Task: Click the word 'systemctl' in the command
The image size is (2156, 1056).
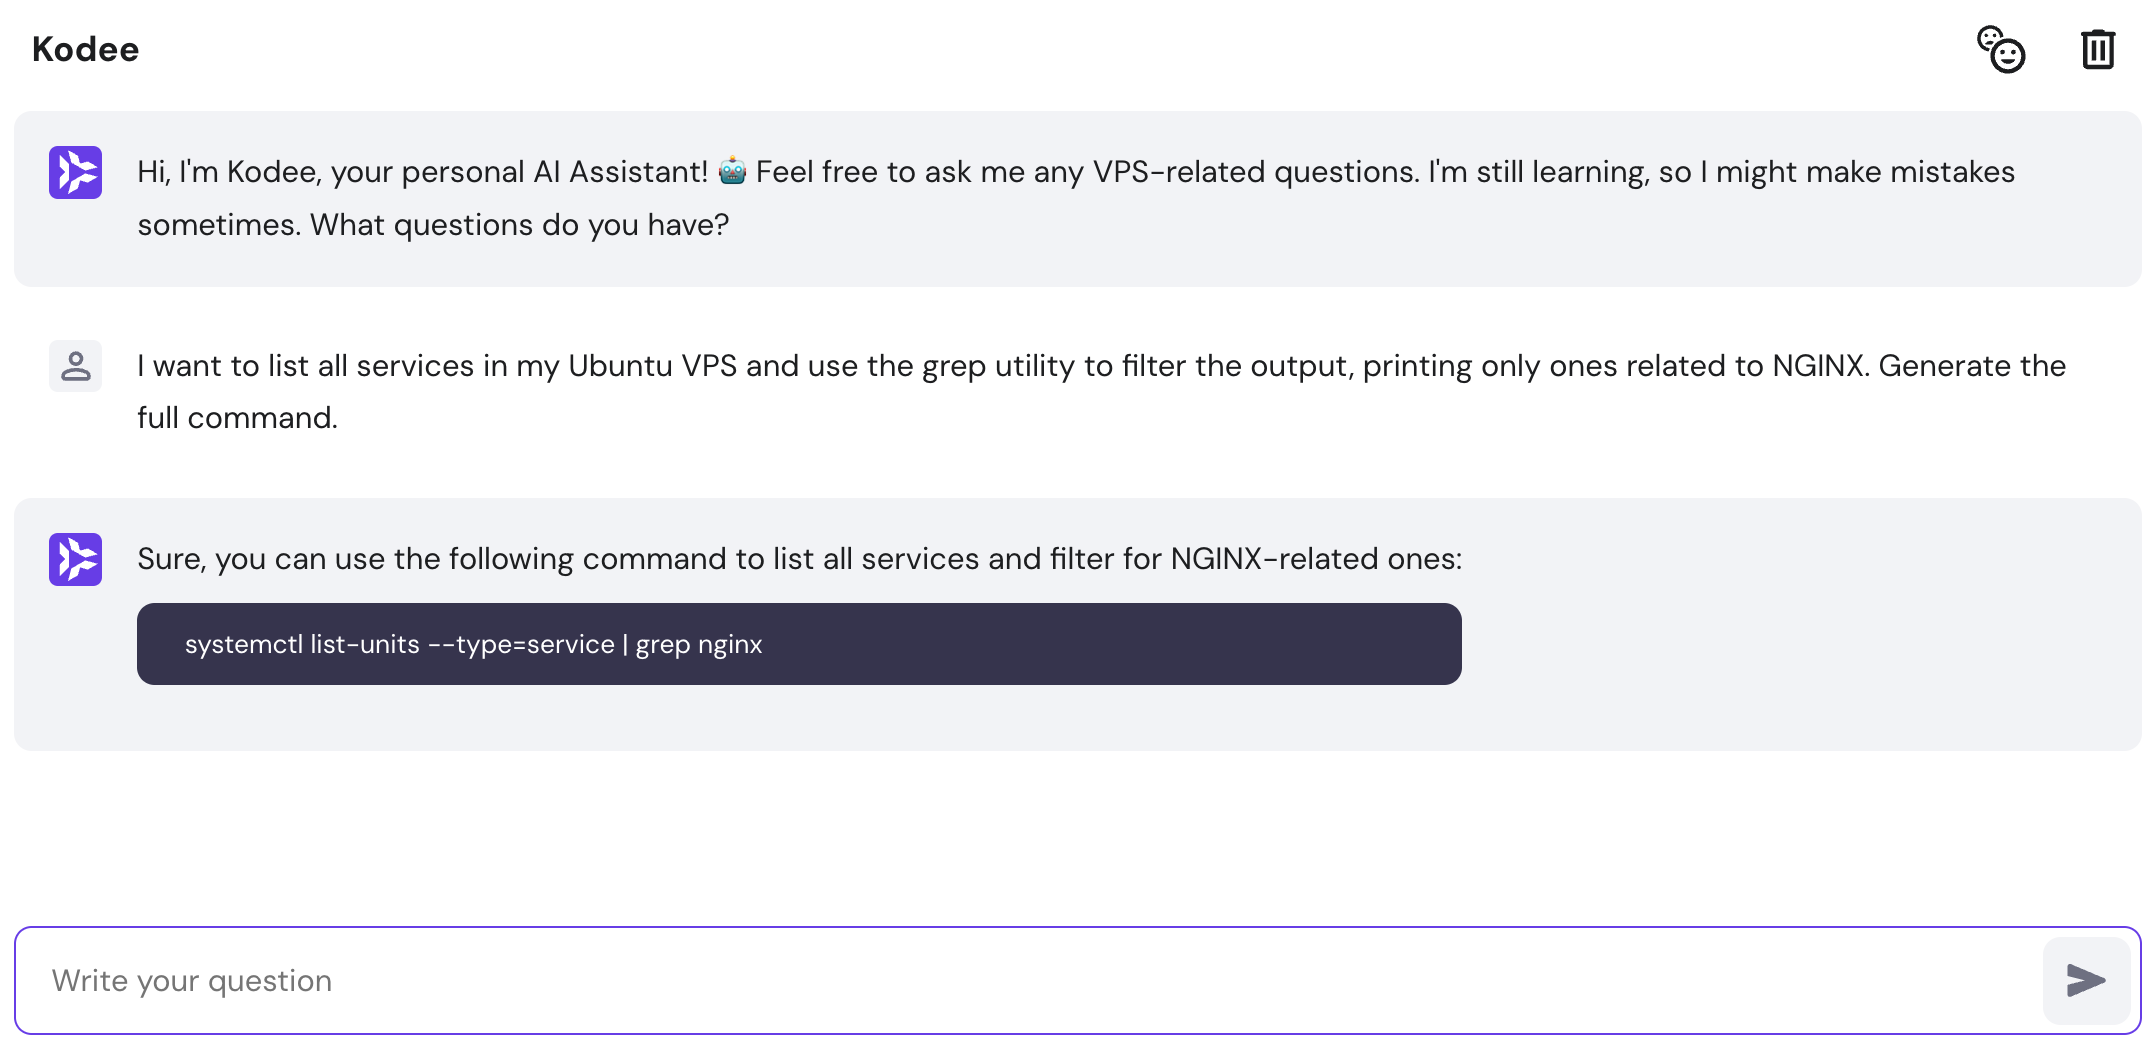Action: [244, 644]
